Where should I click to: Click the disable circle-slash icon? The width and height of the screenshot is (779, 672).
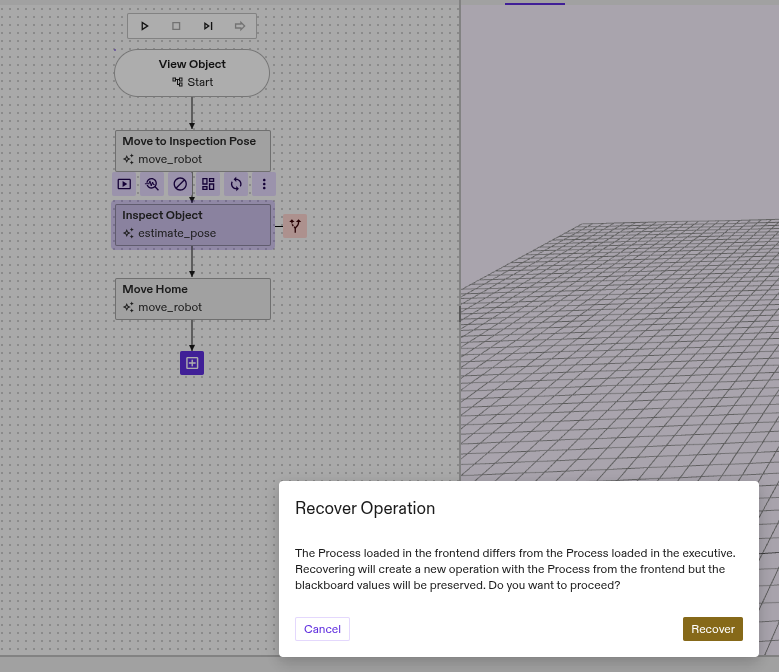(180, 184)
